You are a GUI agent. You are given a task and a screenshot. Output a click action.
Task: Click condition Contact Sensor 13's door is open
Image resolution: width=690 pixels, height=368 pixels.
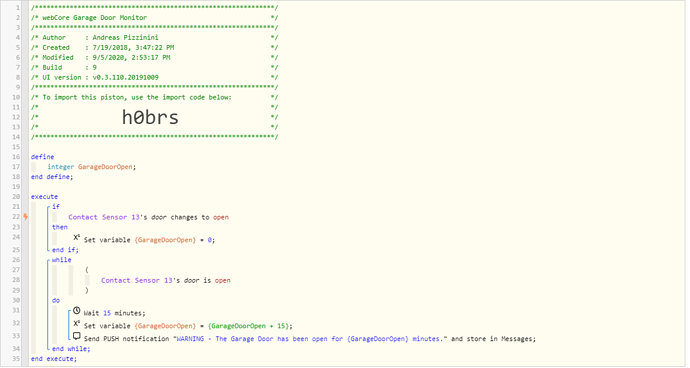point(165,280)
